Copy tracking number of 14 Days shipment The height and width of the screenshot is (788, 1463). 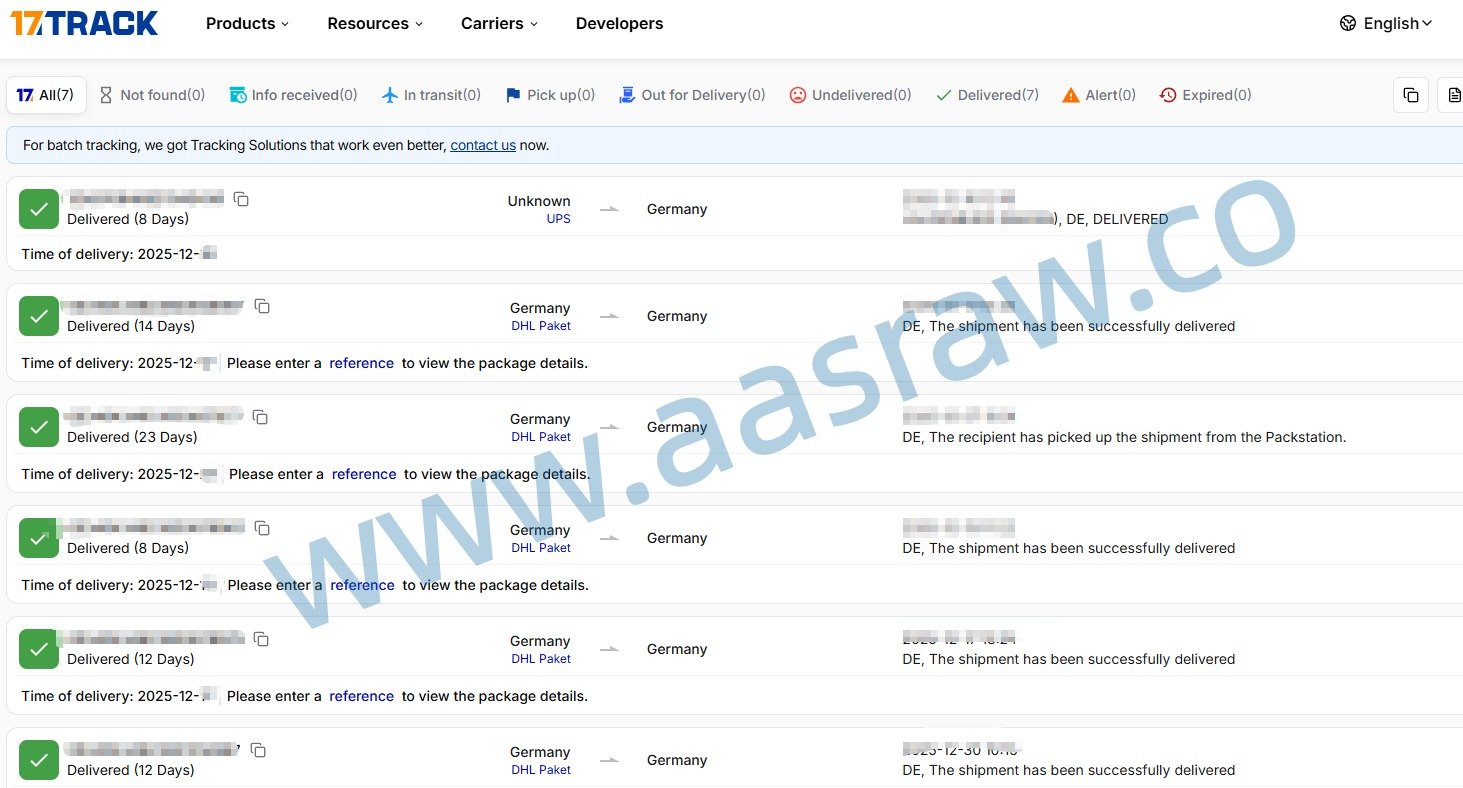point(262,306)
